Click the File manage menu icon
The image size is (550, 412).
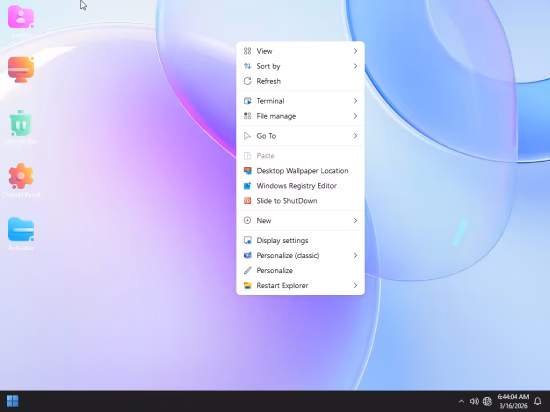point(248,116)
